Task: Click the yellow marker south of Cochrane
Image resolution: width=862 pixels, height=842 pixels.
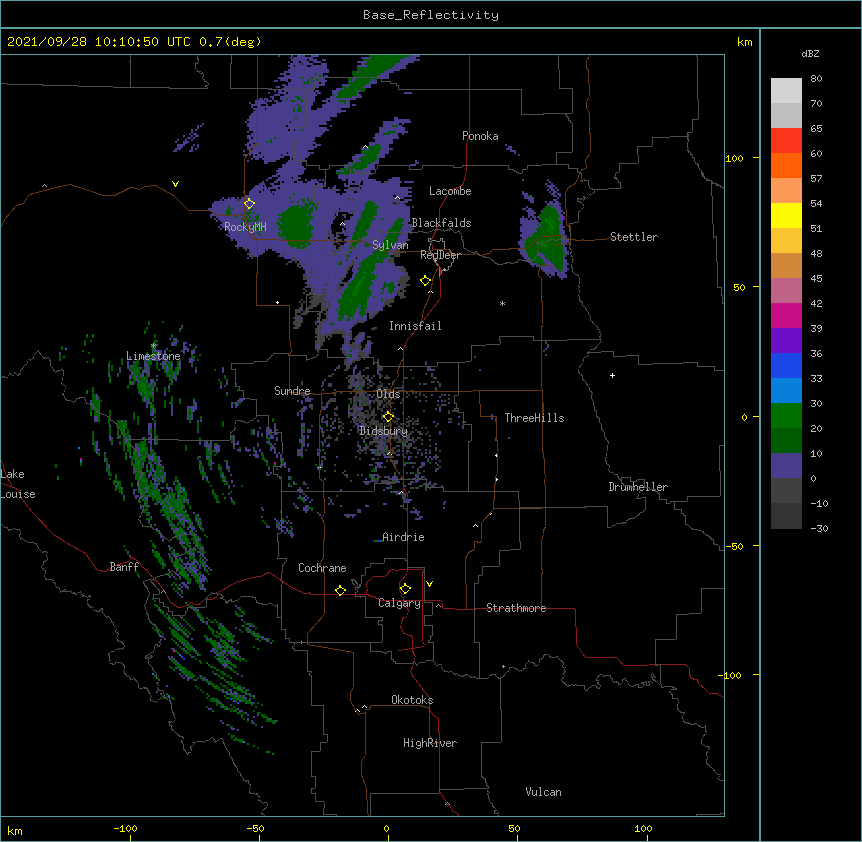Action: [x=340, y=590]
